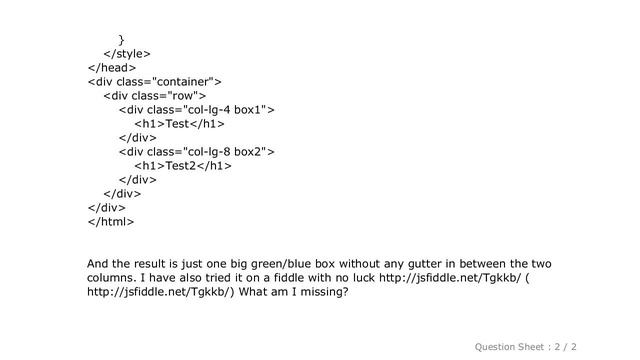Click the closing div right after the Test heading
640x360 pixels.
click(x=138, y=138)
